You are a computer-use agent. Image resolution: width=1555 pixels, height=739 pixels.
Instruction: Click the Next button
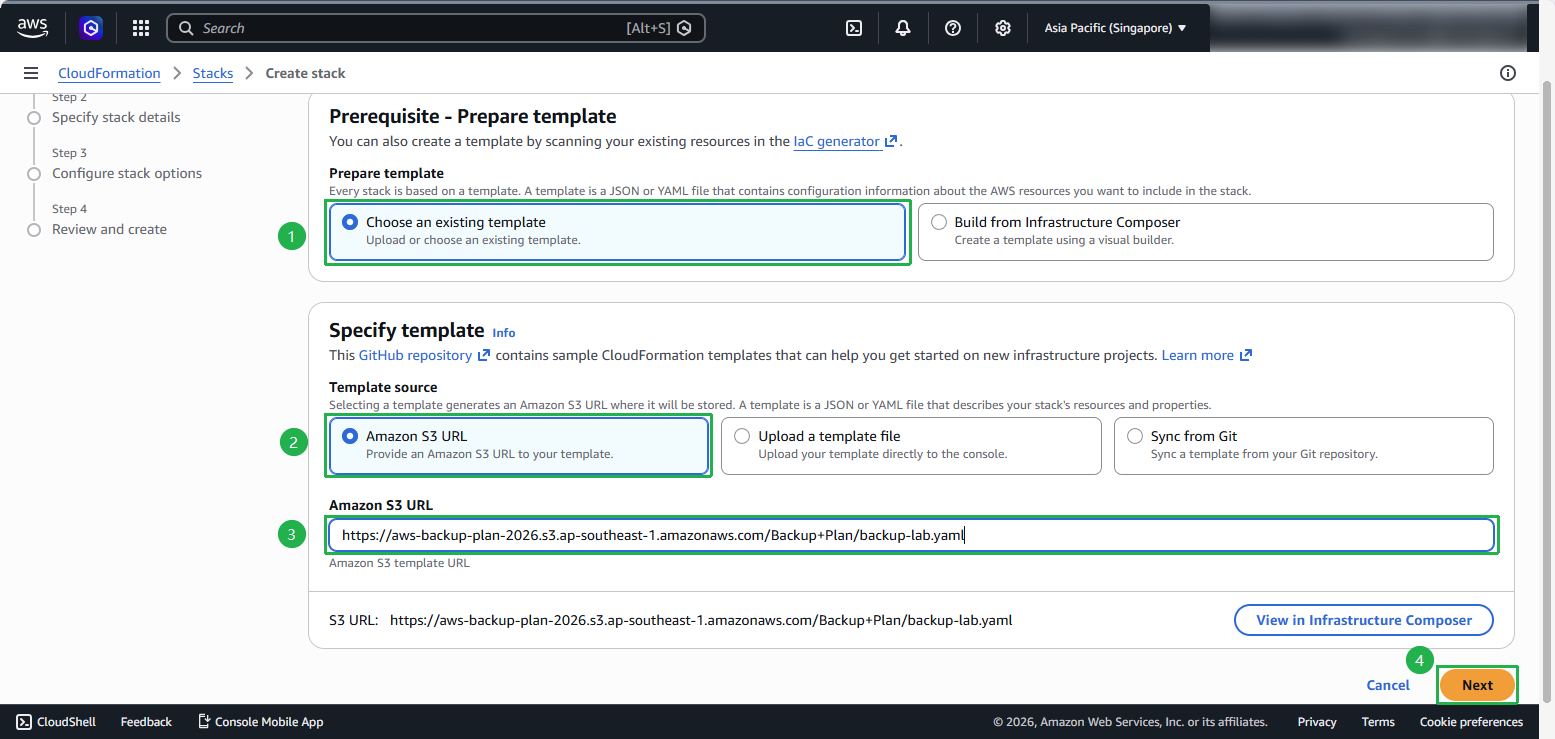click(x=1477, y=685)
